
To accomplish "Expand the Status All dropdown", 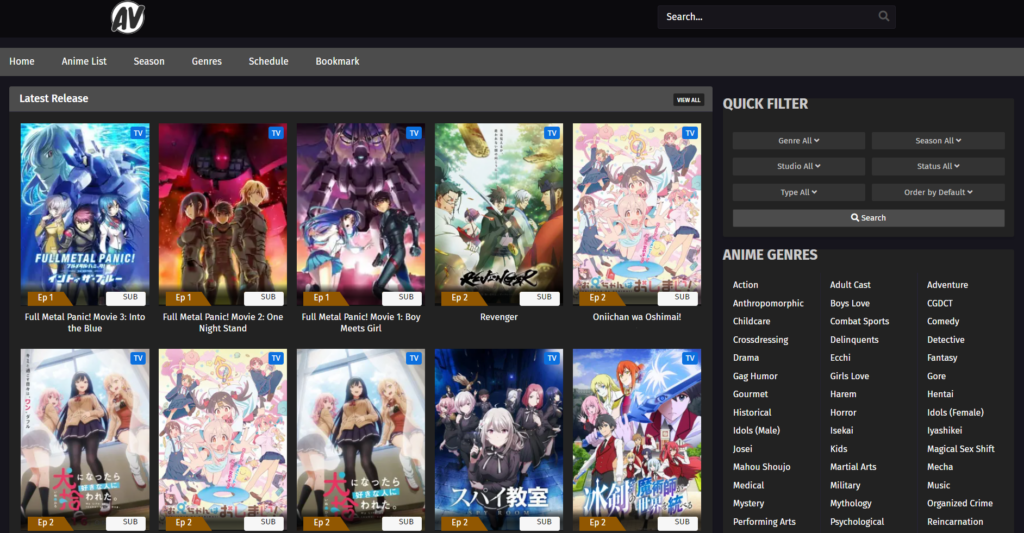I will pyautogui.click(x=938, y=166).
